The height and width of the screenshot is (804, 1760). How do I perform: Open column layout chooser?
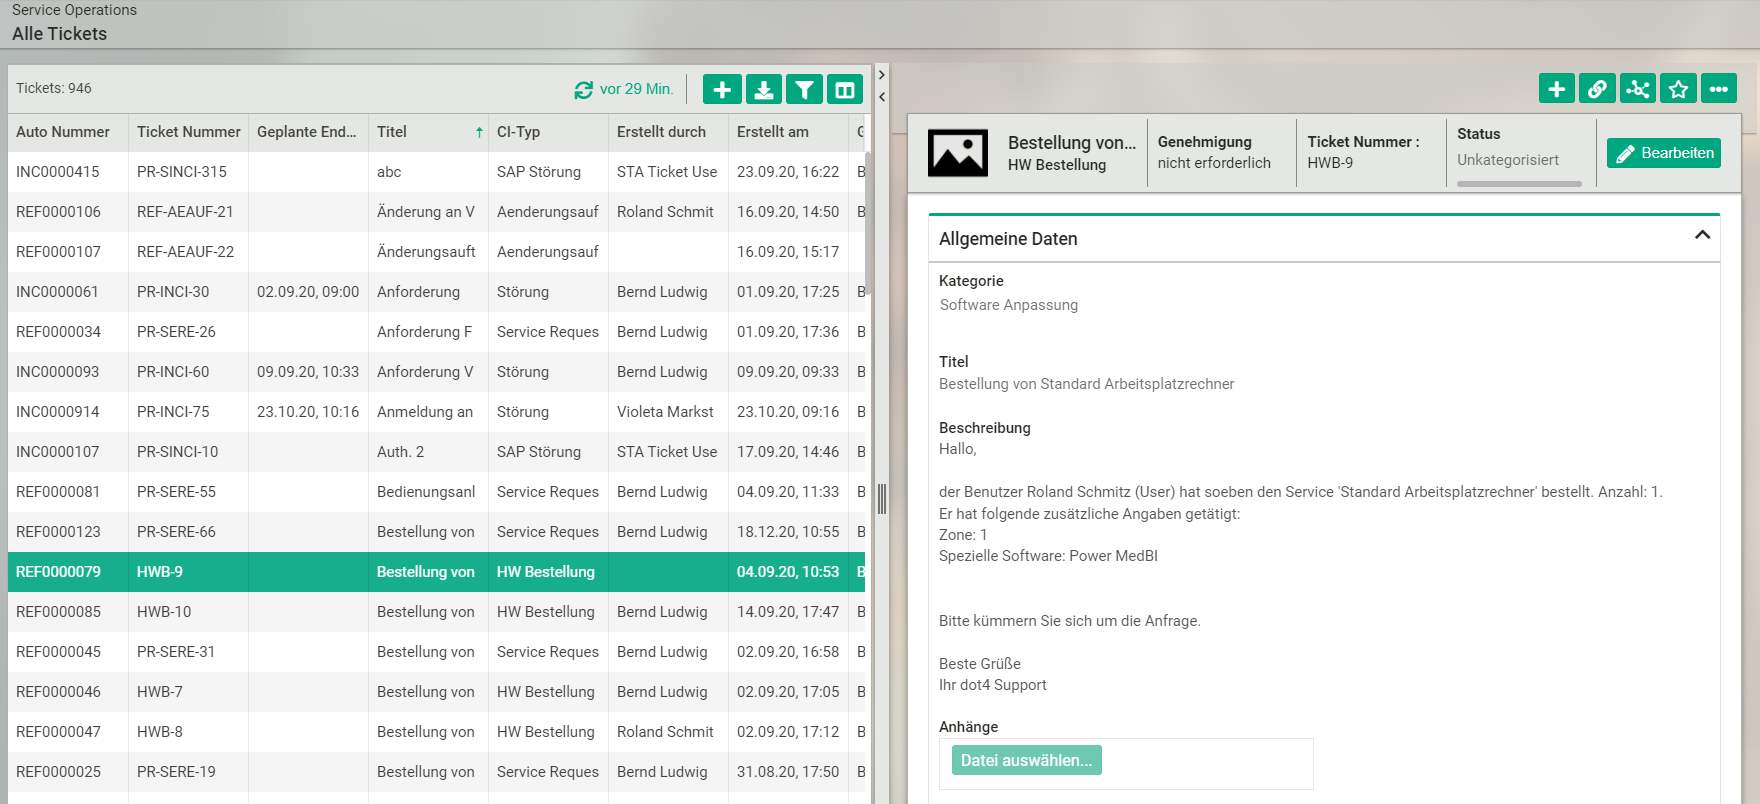click(x=845, y=90)
